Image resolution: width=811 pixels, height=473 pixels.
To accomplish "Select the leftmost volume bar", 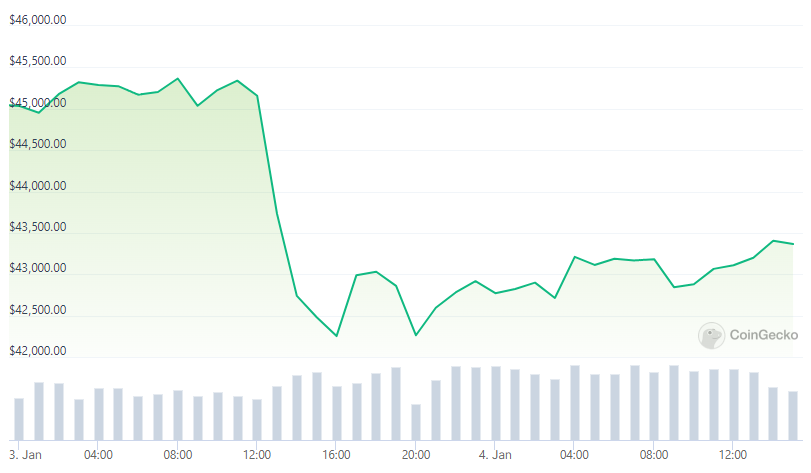I will [19, 418].
